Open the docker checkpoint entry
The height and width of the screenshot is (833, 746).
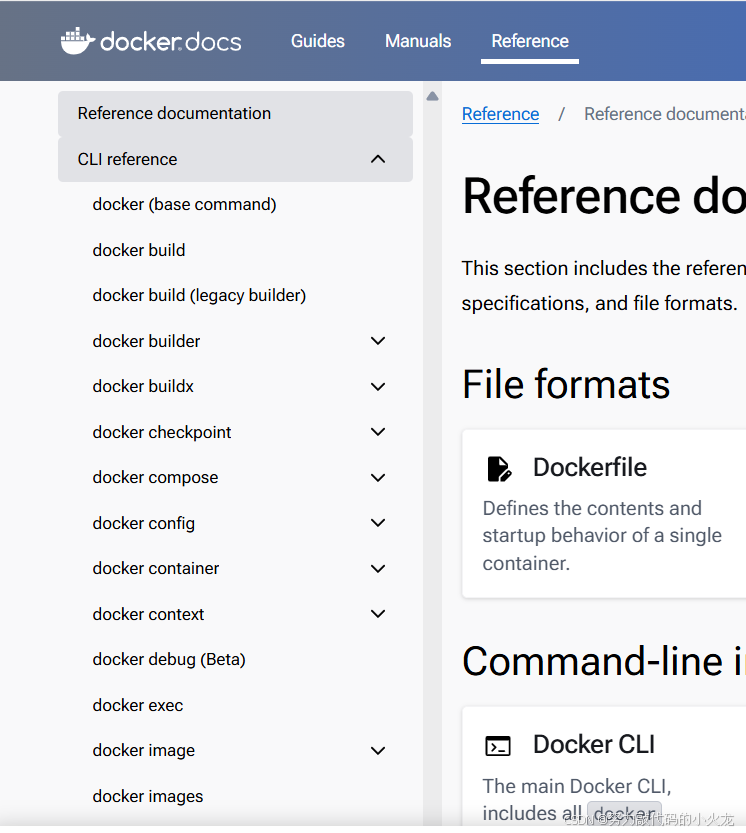click(162, 432)
